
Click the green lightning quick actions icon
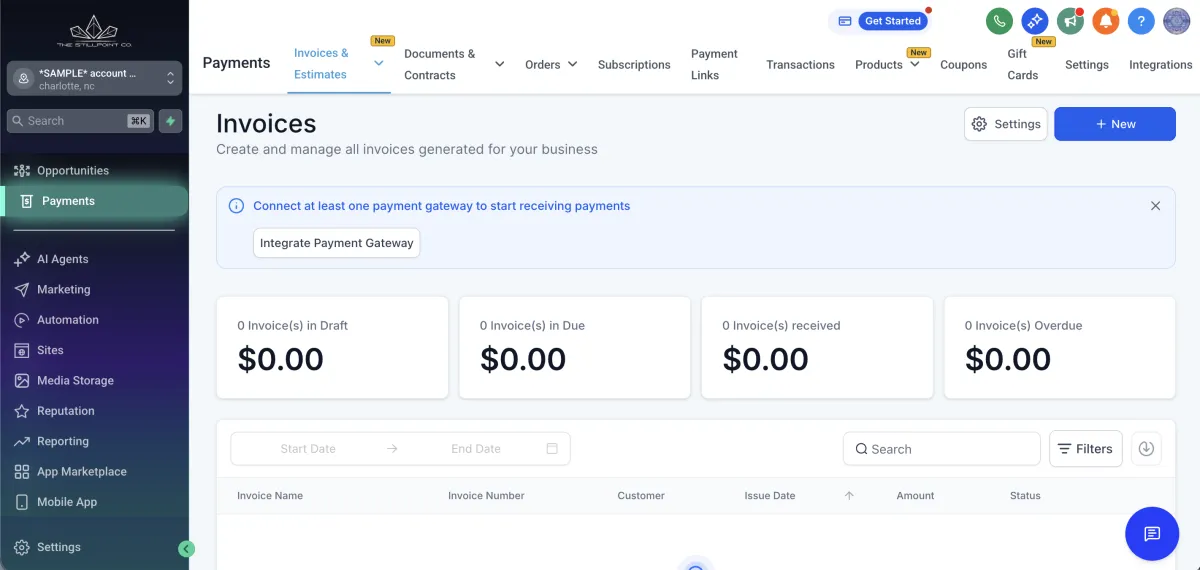point(171,121)
